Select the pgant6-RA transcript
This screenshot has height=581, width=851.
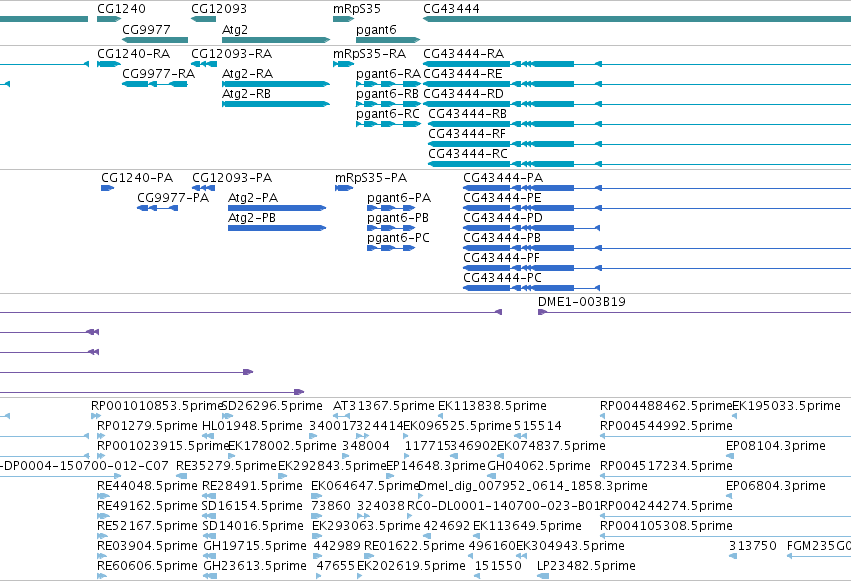pos(388,84)
